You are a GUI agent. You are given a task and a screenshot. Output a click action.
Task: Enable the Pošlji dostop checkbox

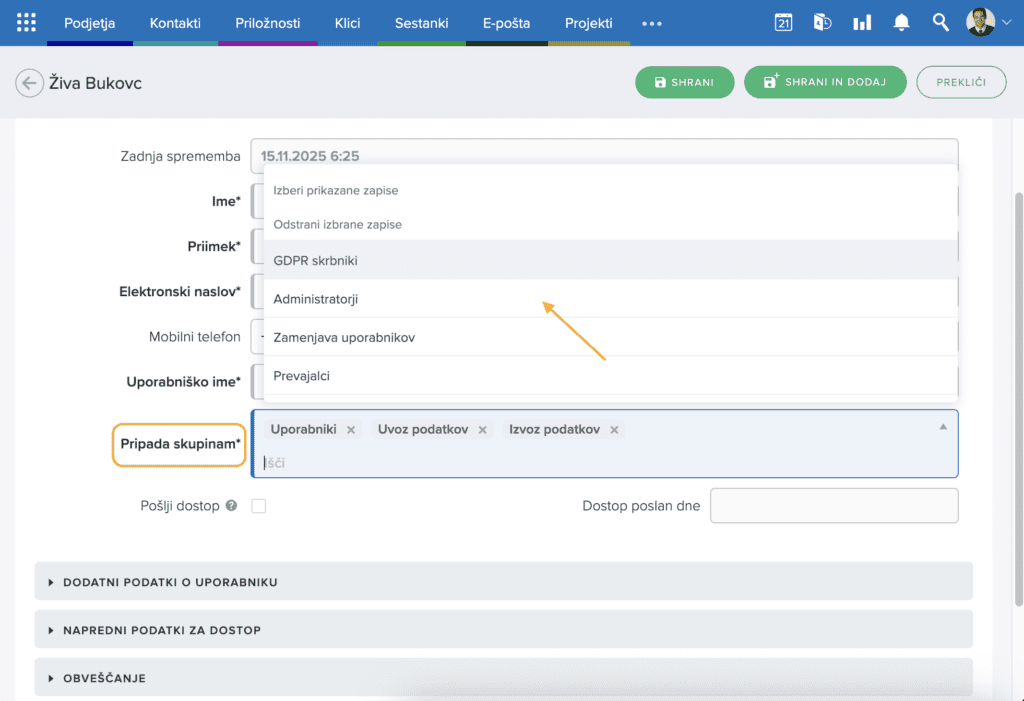click(x=259, y=506)
